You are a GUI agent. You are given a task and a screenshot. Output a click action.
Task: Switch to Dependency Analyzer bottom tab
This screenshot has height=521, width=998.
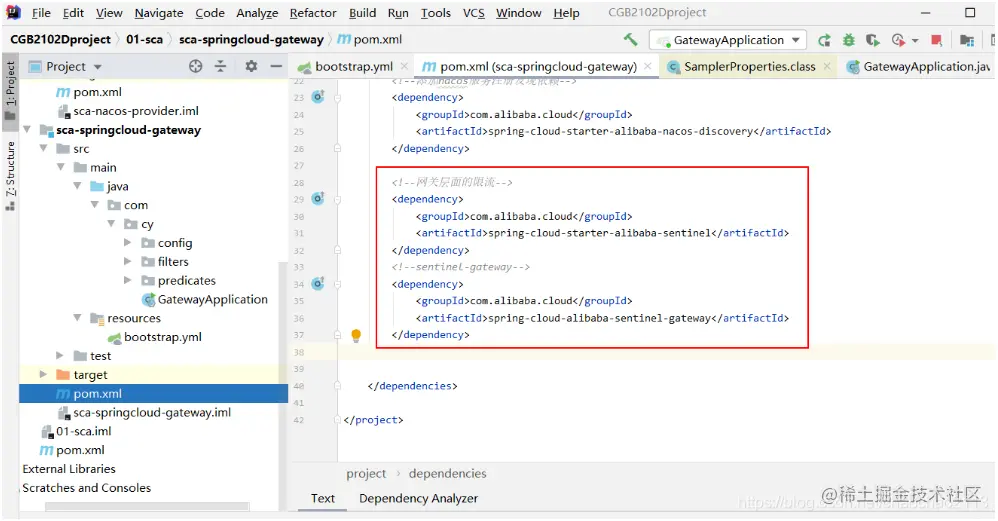418,498
